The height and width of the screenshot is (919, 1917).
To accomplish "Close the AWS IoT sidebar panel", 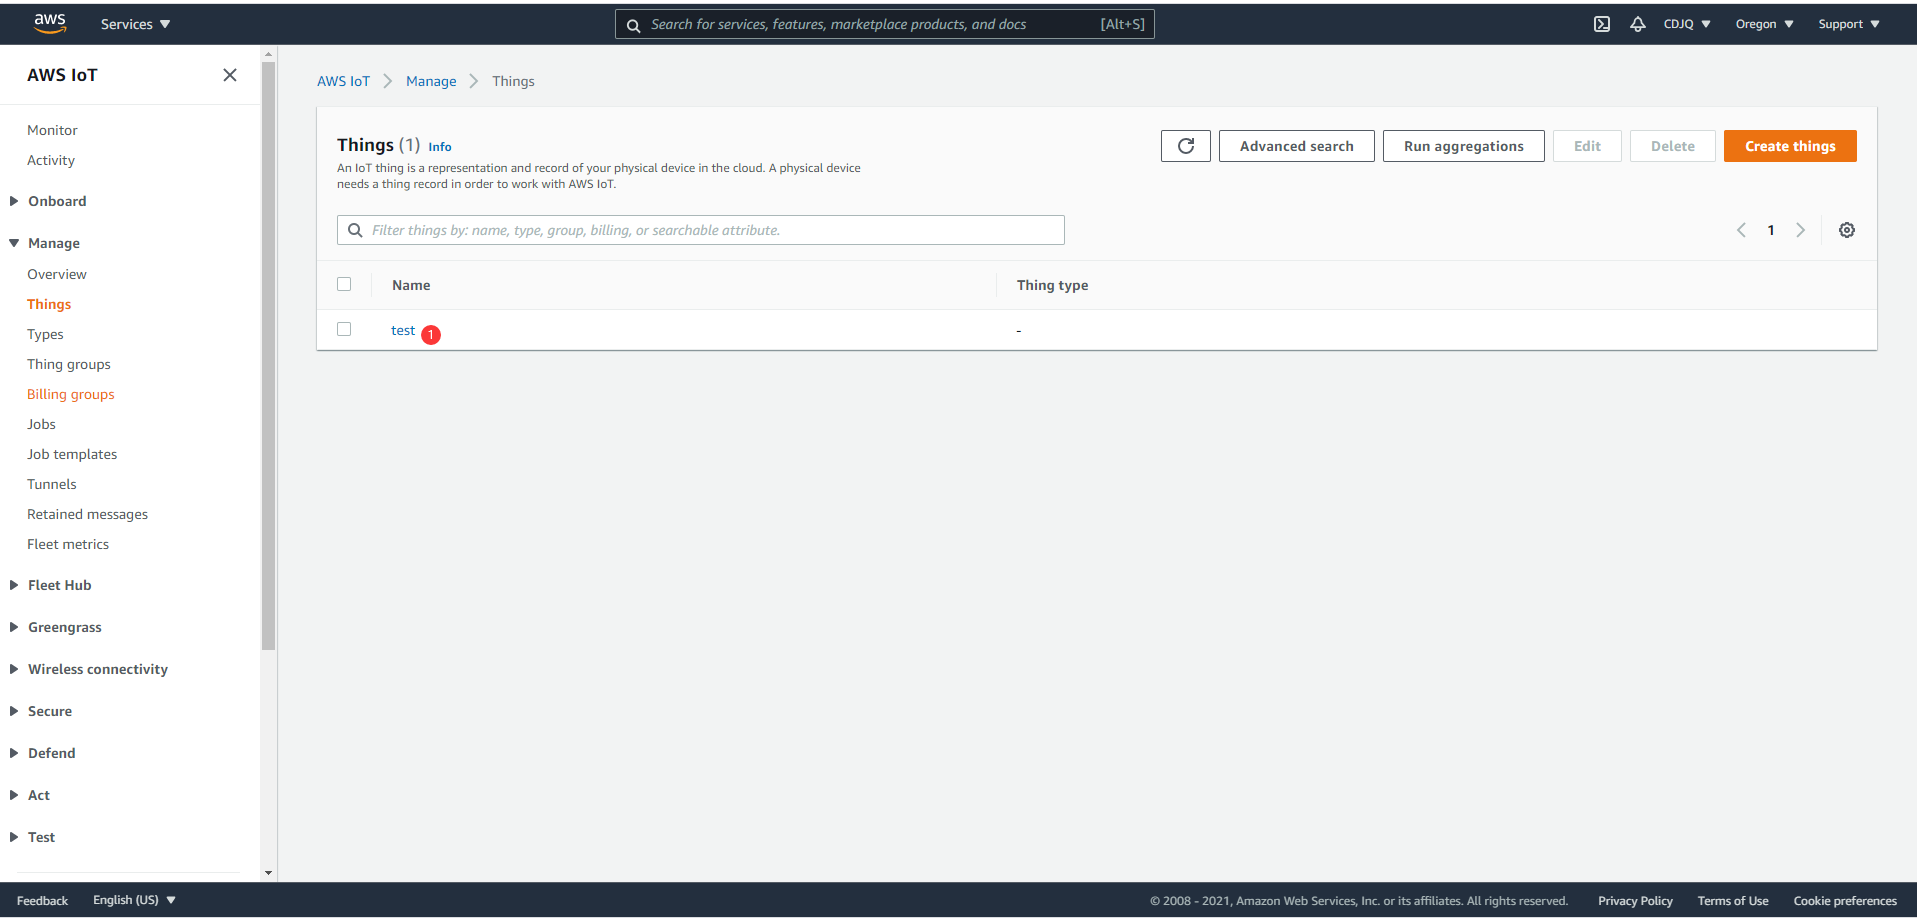I will (230, 75).
